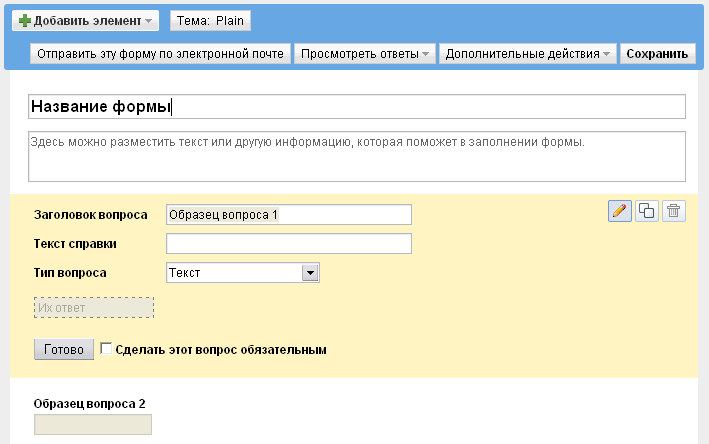Click Отправить эту форму по электронной почте
Viewport: 709px width, 444px height.
click(160, 54)
